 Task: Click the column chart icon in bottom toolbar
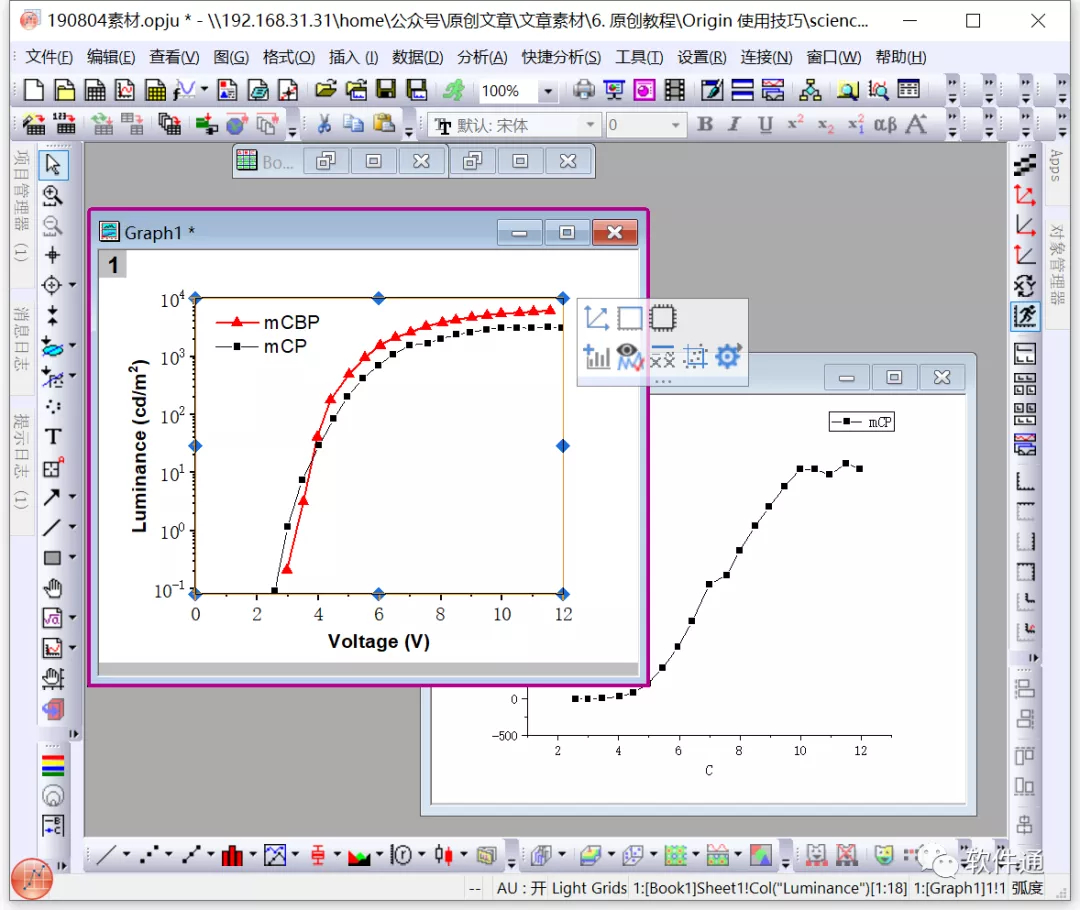[232, 855]
